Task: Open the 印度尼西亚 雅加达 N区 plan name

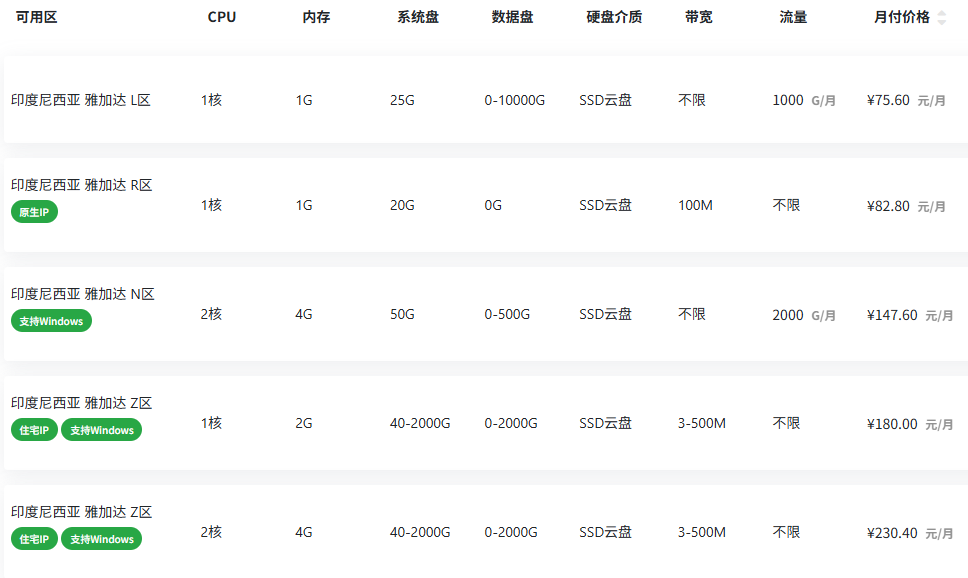Action: point(82,294)
